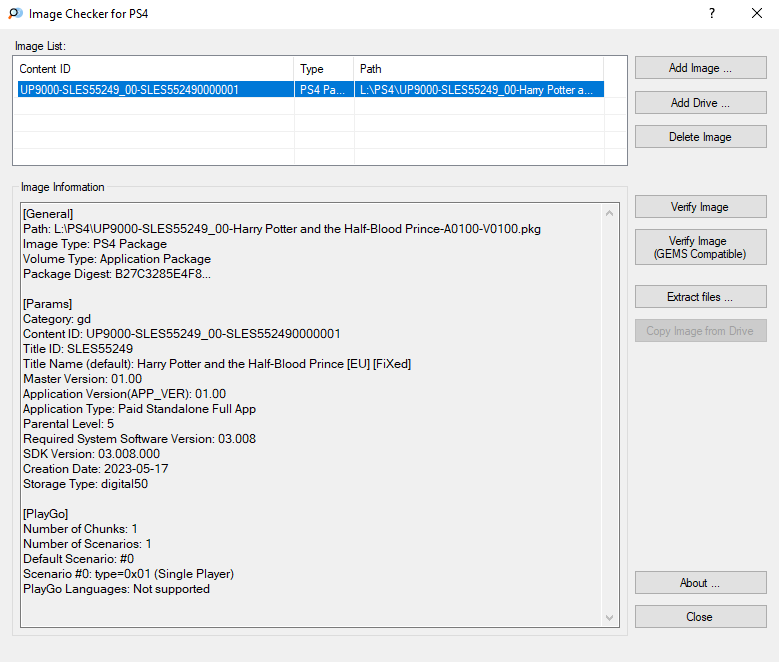Click the 'SDK Version: 03.008.000' line

click(x=91, y=454)
